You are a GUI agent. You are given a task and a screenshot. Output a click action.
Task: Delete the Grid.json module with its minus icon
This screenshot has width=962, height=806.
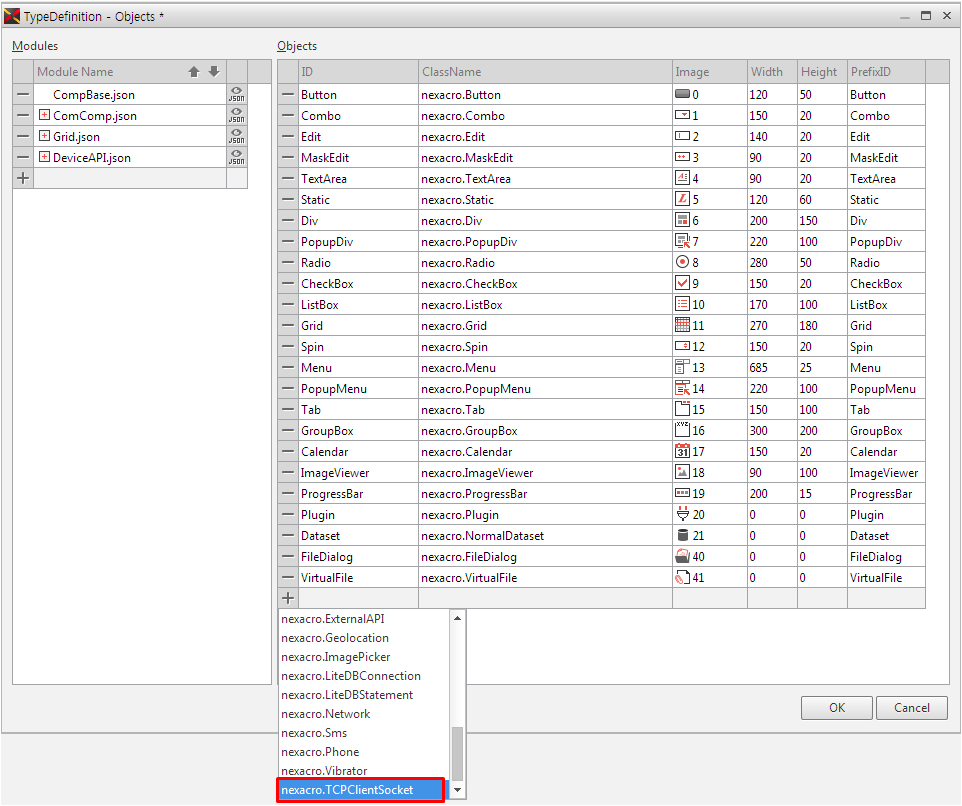tap(23, 136)
